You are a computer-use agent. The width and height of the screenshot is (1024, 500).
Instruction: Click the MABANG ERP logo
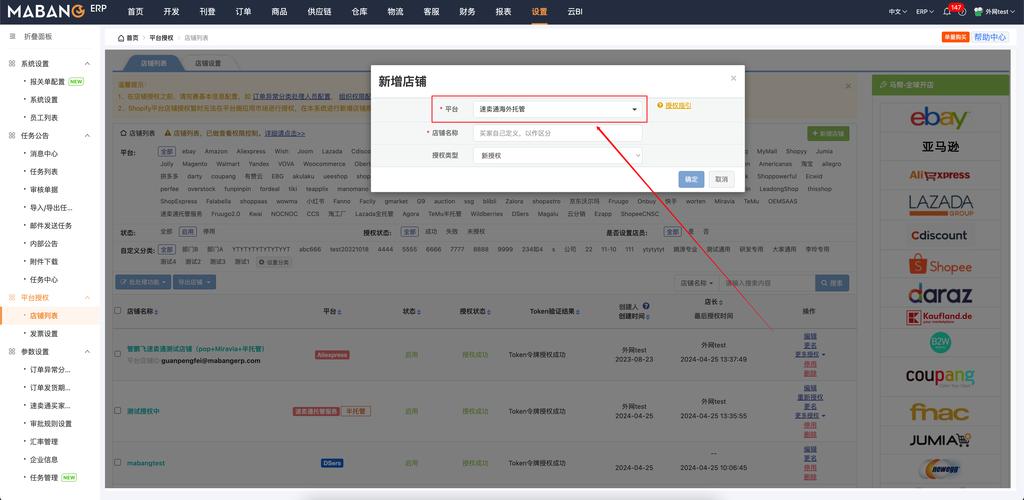click(x=57, y=11)
